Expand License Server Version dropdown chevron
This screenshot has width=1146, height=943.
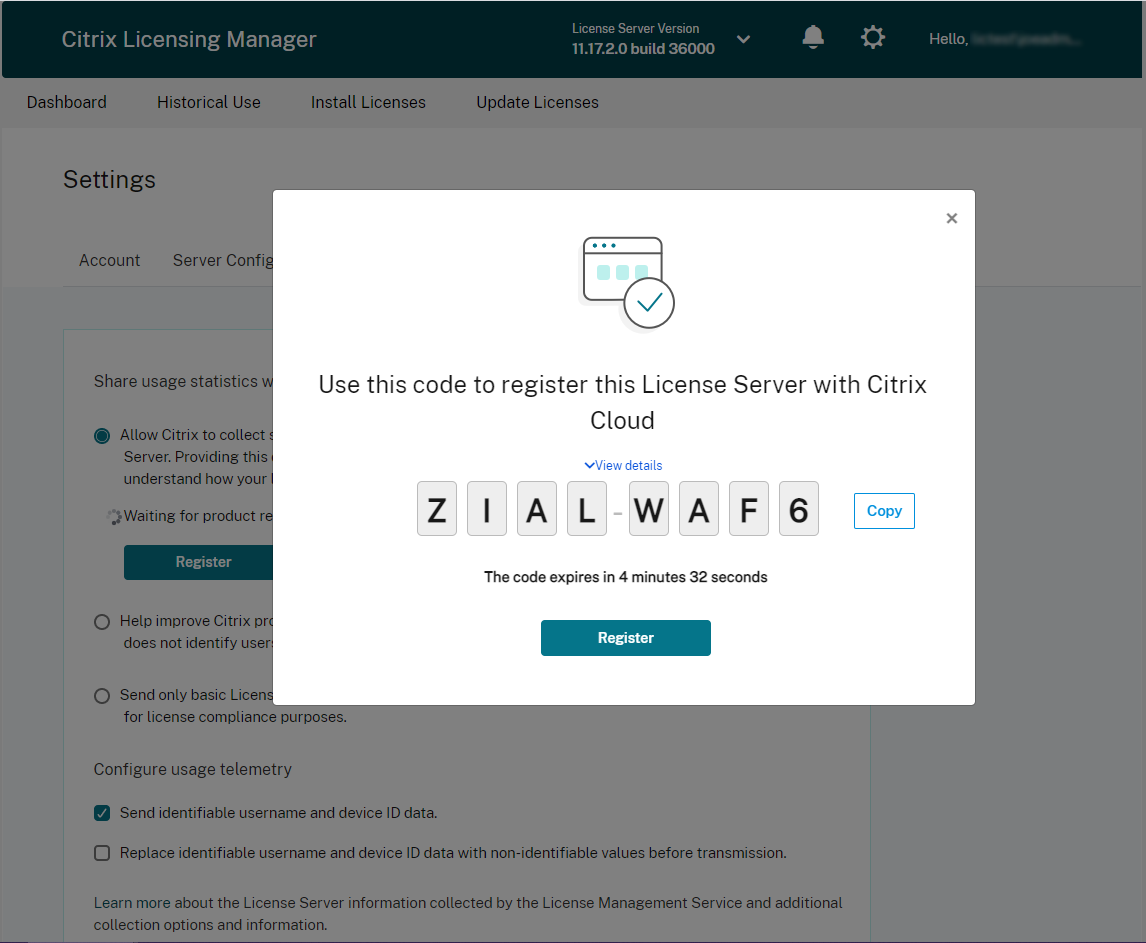[x=743, y=39]
